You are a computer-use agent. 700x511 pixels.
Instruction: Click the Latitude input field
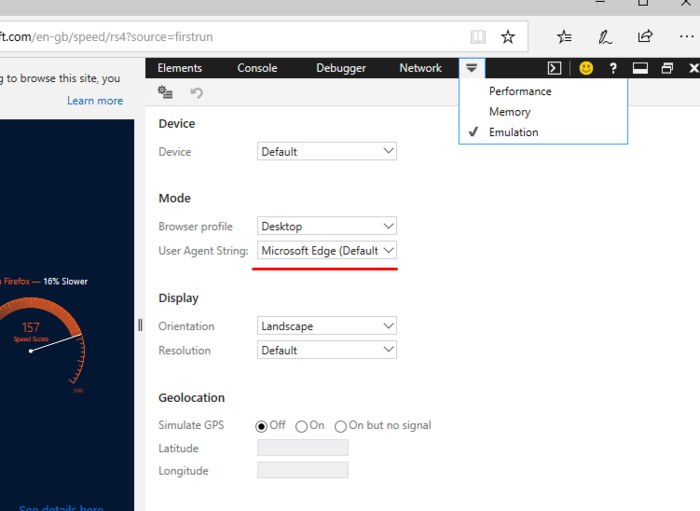pos(303,448)
